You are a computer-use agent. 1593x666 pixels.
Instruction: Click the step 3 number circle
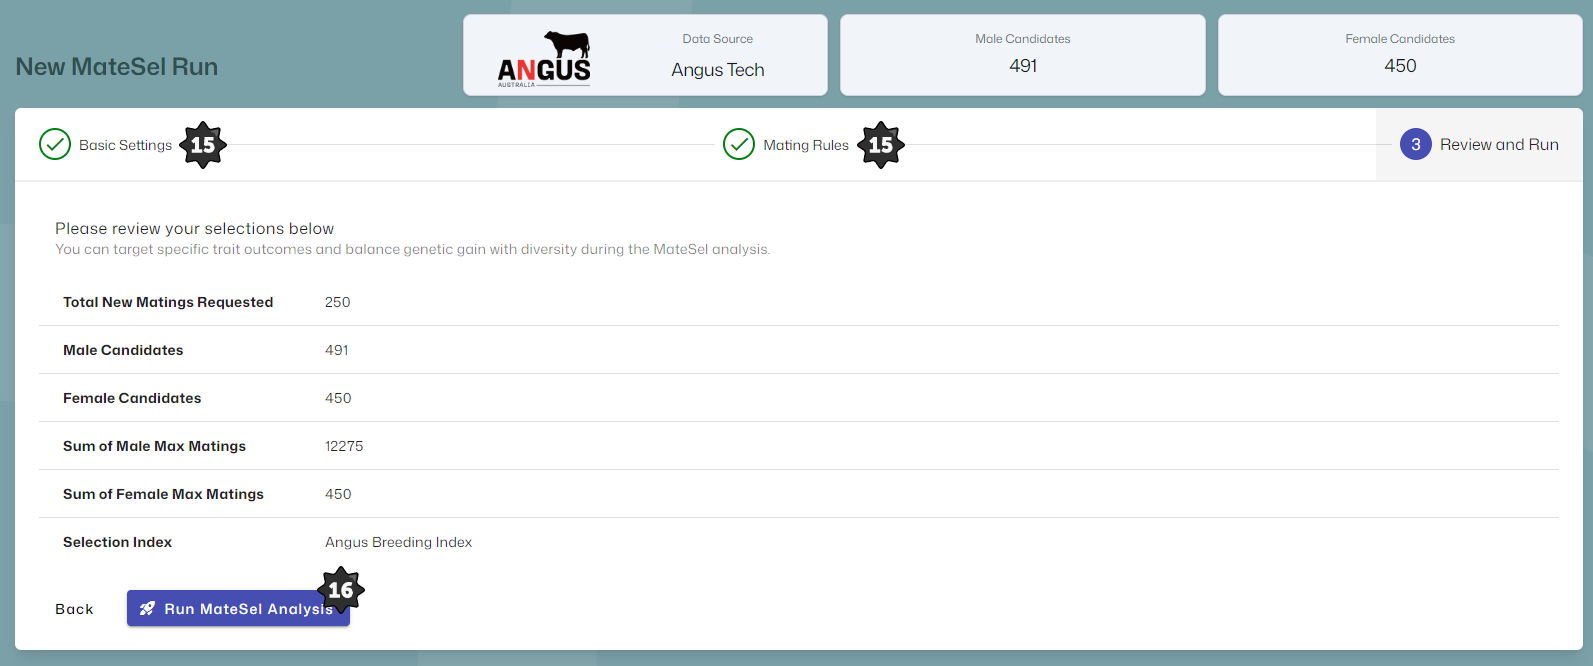tap(1415, 145)
